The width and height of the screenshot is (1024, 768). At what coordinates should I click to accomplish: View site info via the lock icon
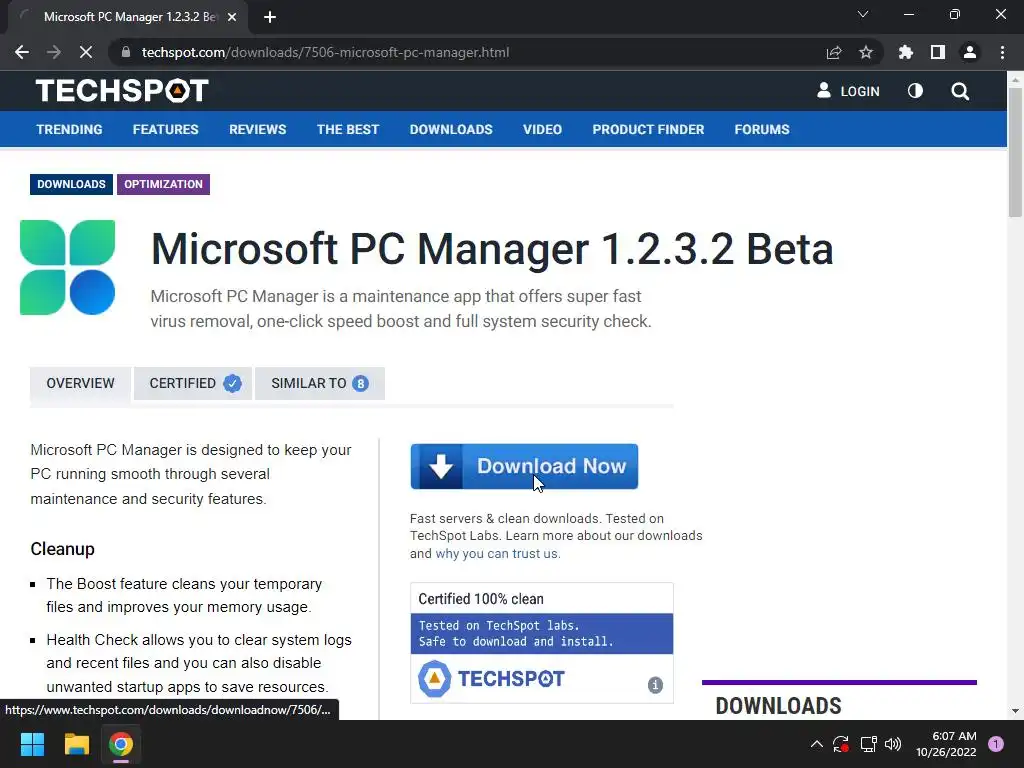pyautogui.click(x=126, y=52)
